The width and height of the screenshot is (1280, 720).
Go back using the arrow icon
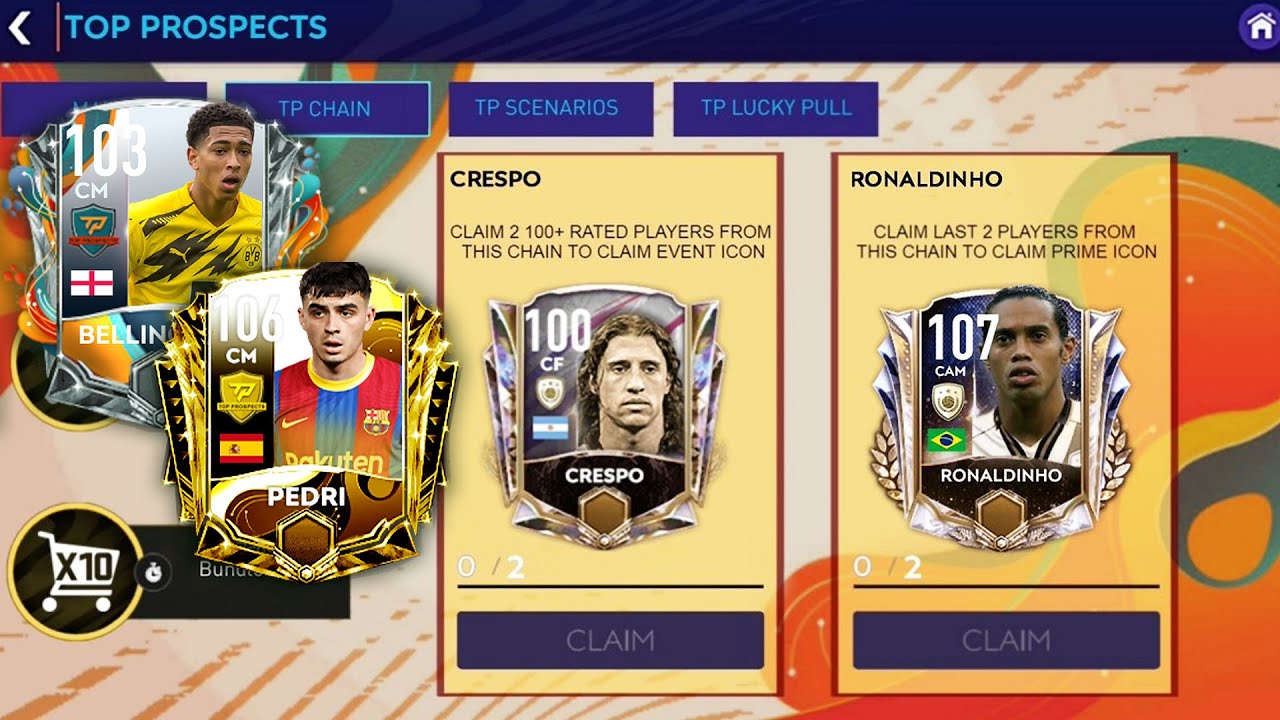click(x=19, y=28)
